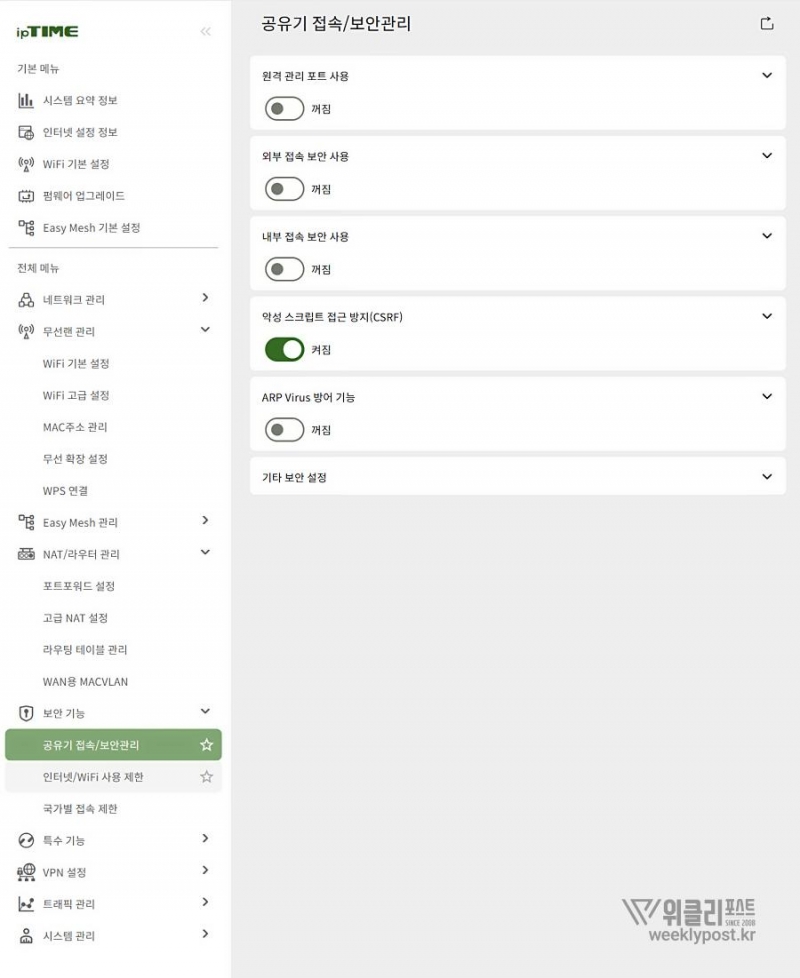
Task: Select 국가별 접속 제한 menu item
Action: (80, 809)
